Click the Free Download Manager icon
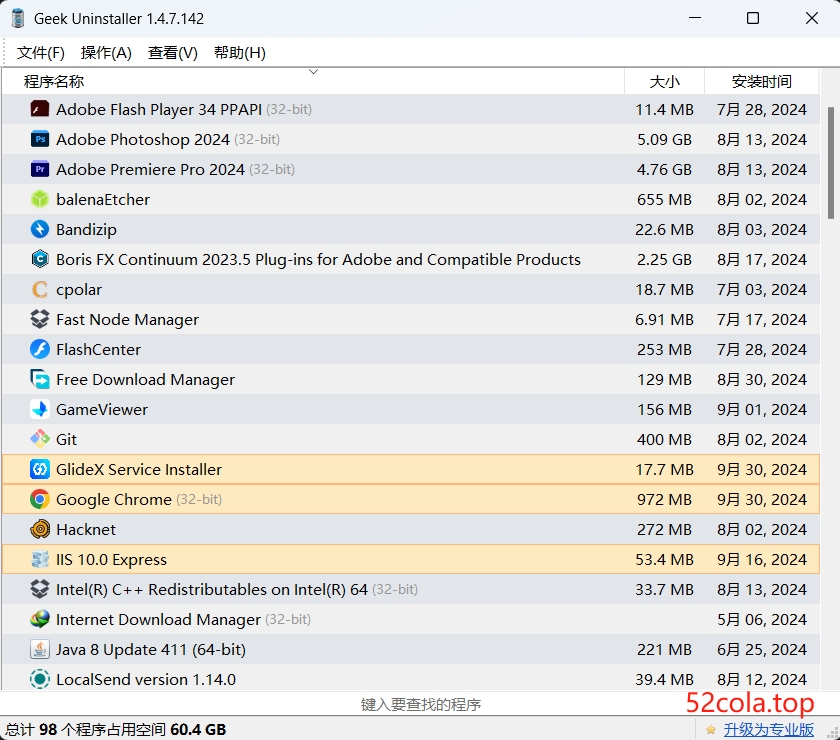The width and height of the screenshot is (840, 740). (40, 379)
